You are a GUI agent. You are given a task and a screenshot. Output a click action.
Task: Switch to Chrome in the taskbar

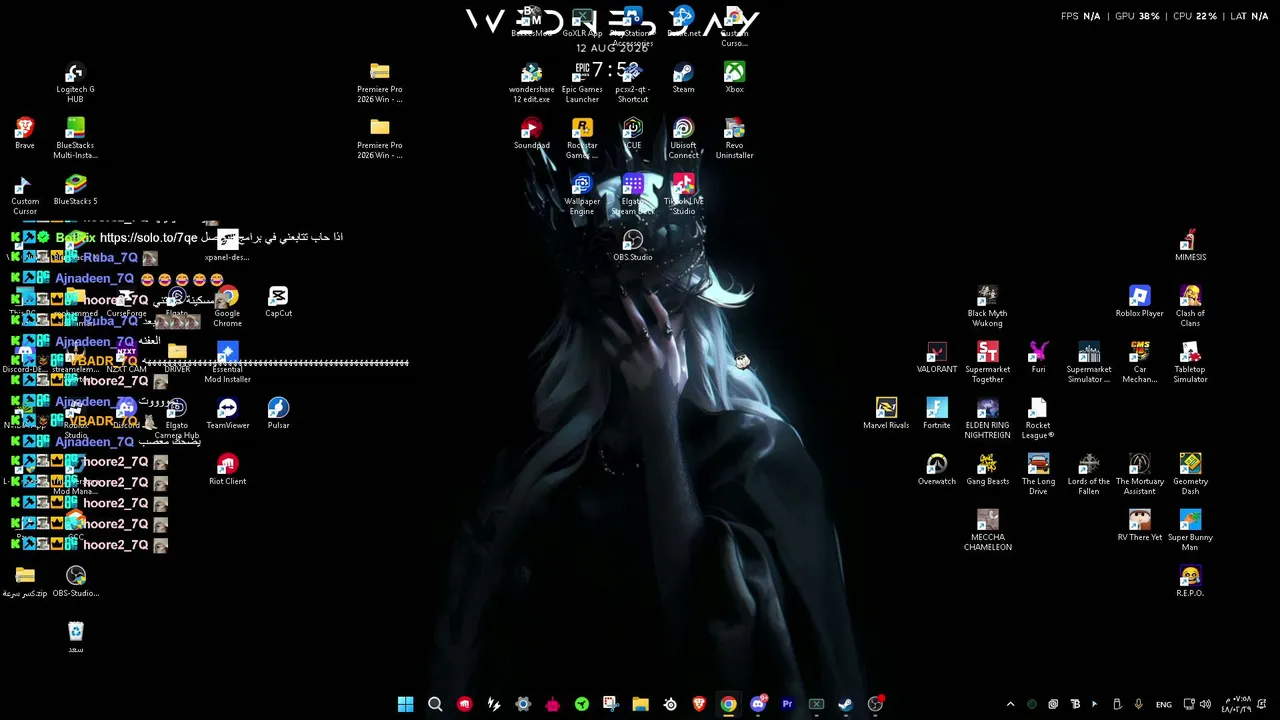[x=728, y=704]
